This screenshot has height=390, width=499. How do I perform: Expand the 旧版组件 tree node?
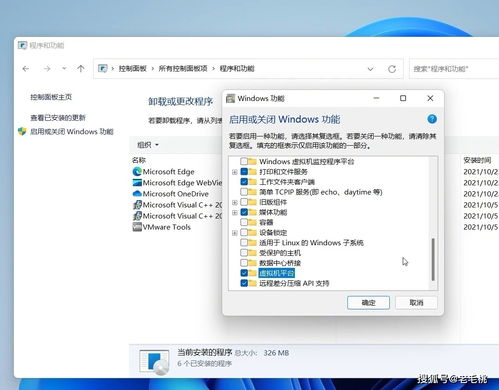click(235, 202)
